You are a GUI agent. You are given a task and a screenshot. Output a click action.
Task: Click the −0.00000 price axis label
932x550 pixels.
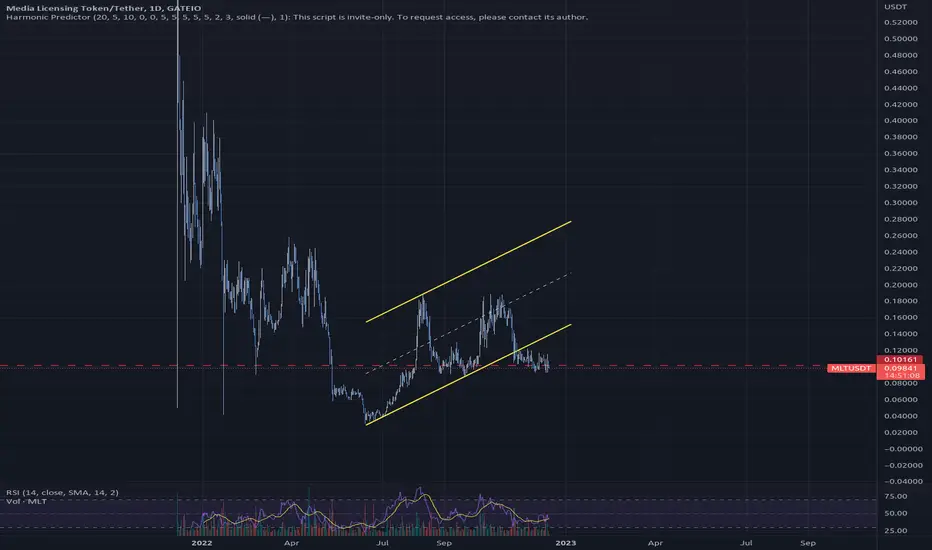tap(903, 449)
